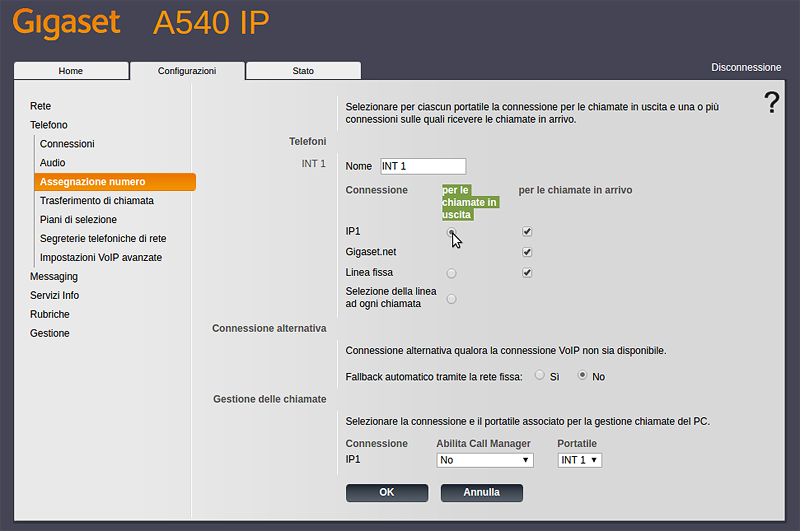
Task: Open Piani di selezione page
Action: tap(78, 219)
